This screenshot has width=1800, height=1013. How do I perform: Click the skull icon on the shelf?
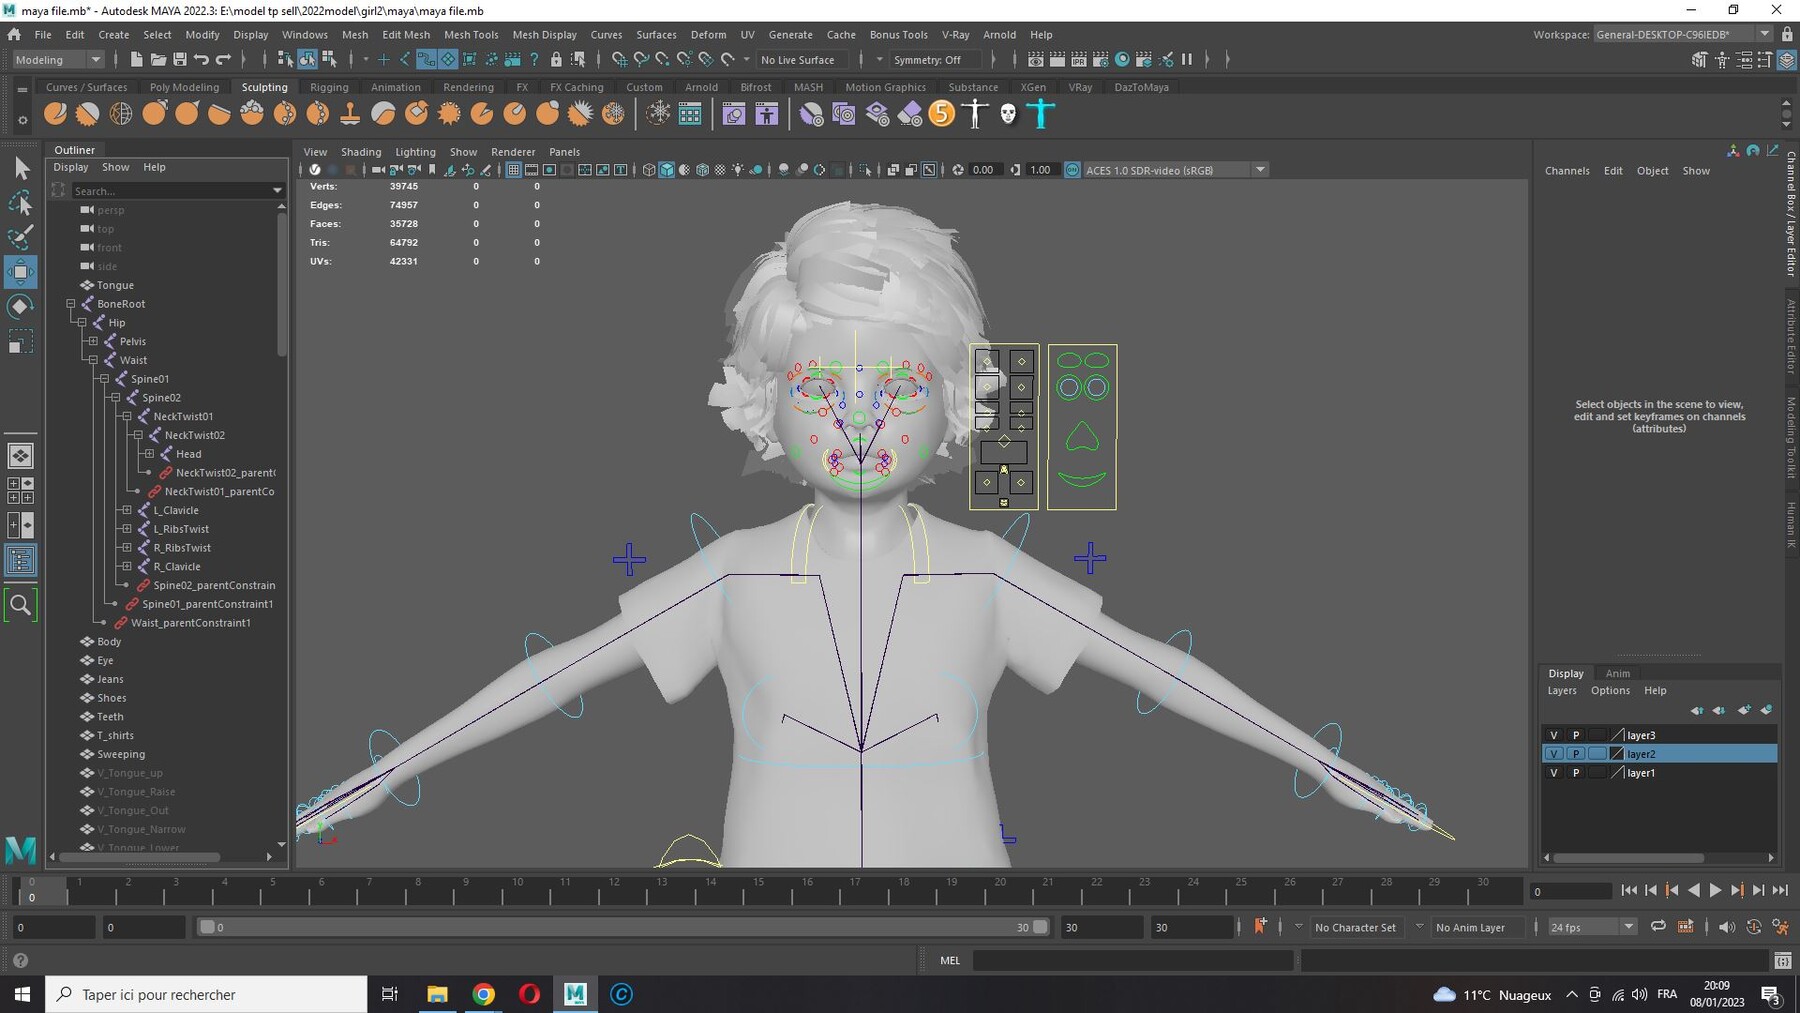[x=1008, y=114]
